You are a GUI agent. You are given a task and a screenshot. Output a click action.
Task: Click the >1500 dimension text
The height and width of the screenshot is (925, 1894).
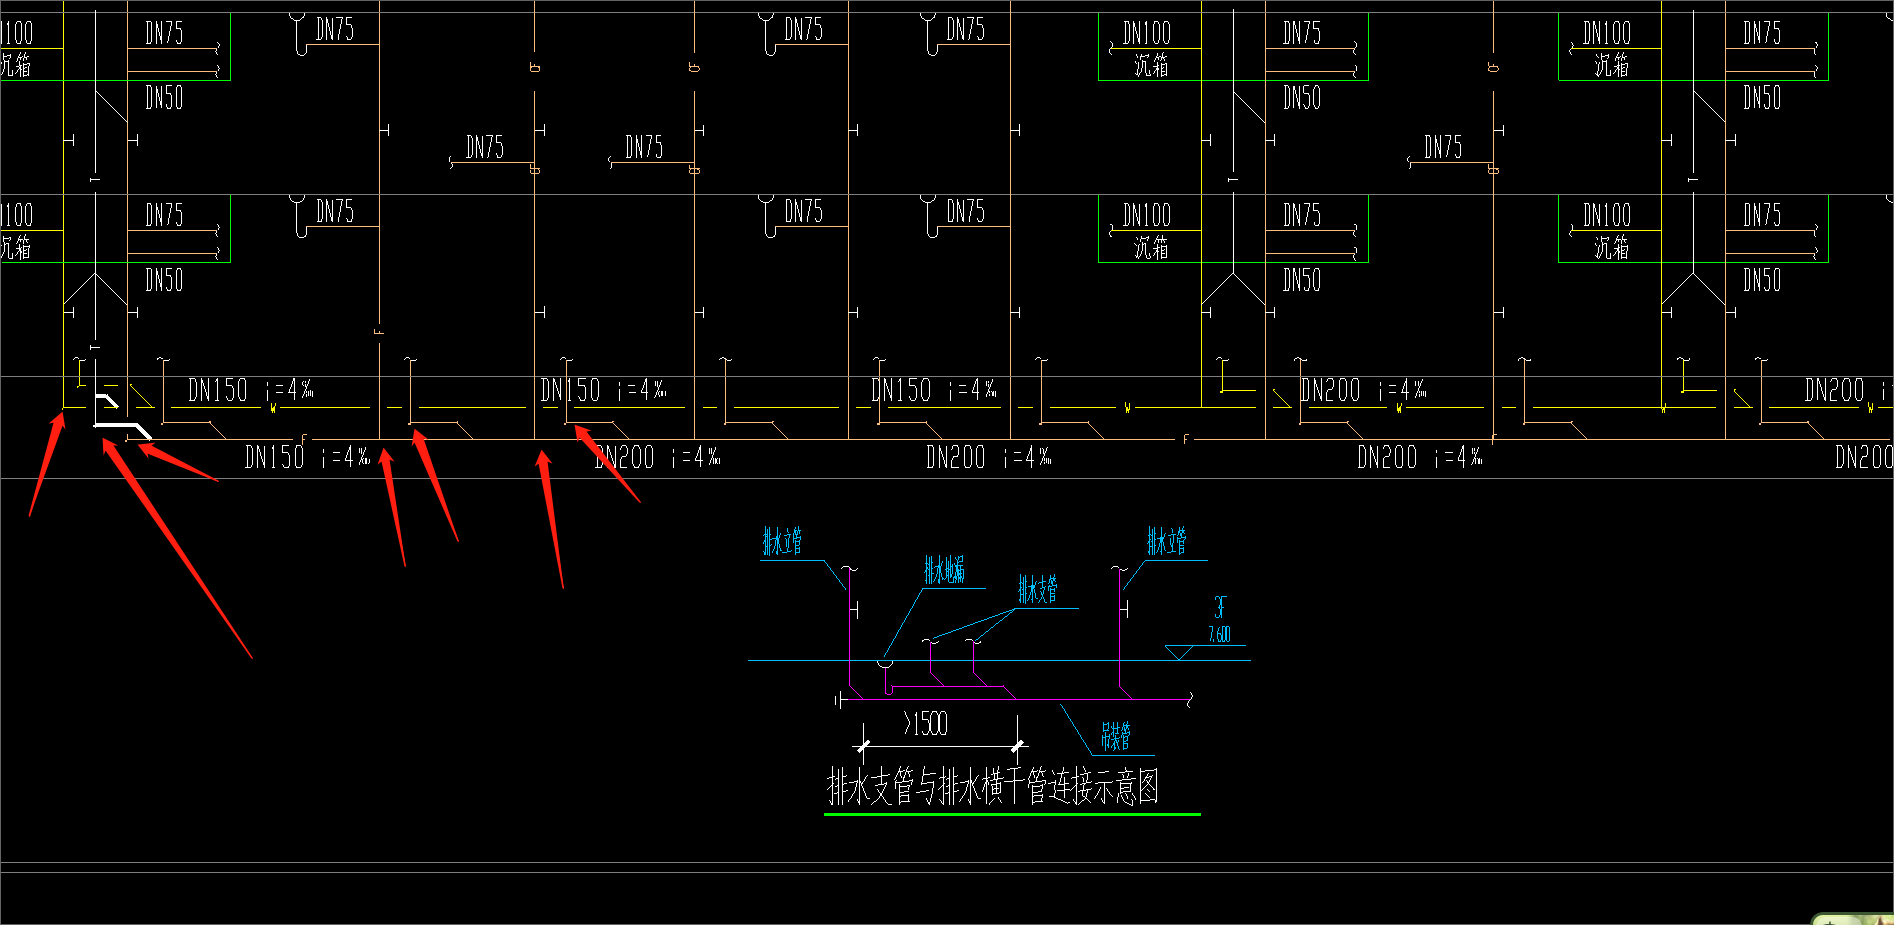click(925, 724)
